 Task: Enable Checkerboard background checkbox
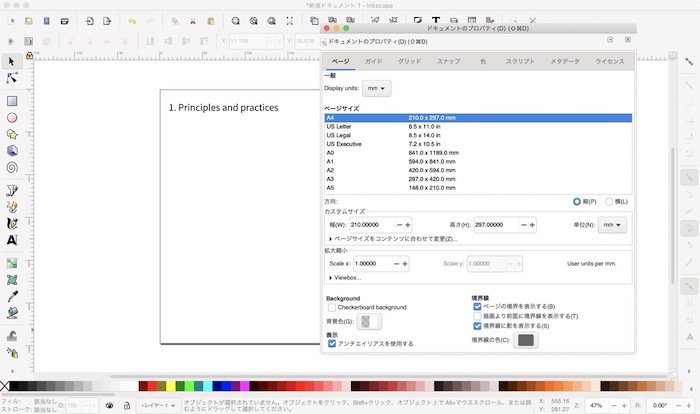point(332,307)
